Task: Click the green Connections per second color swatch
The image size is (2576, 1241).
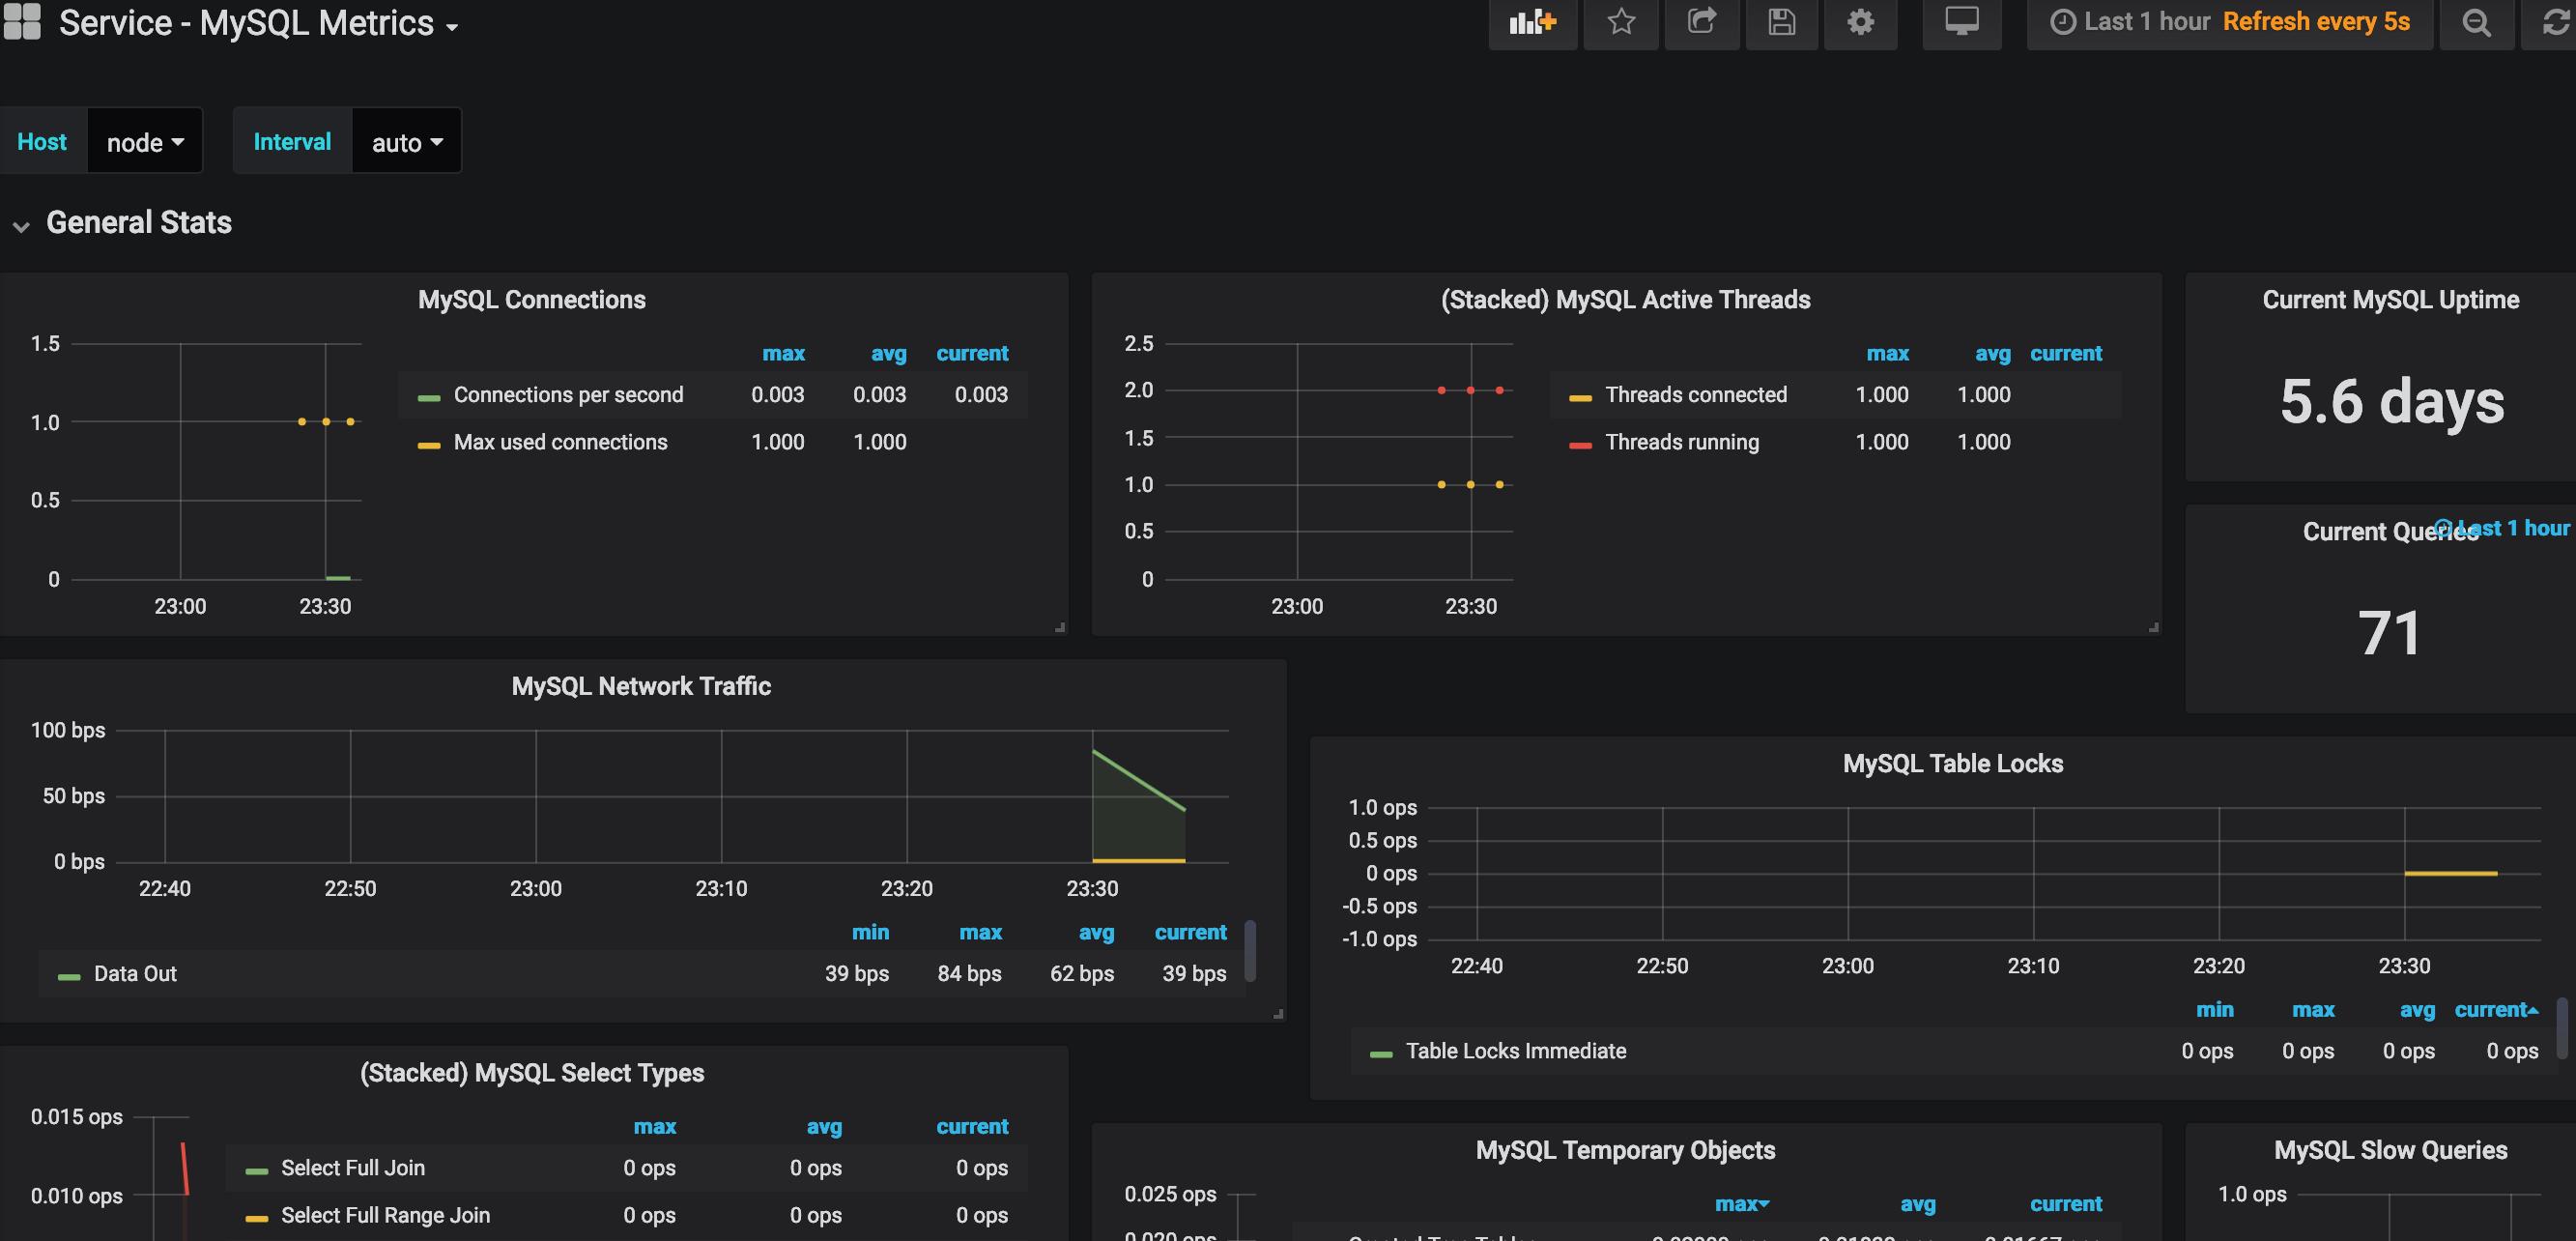Action: 429,398
